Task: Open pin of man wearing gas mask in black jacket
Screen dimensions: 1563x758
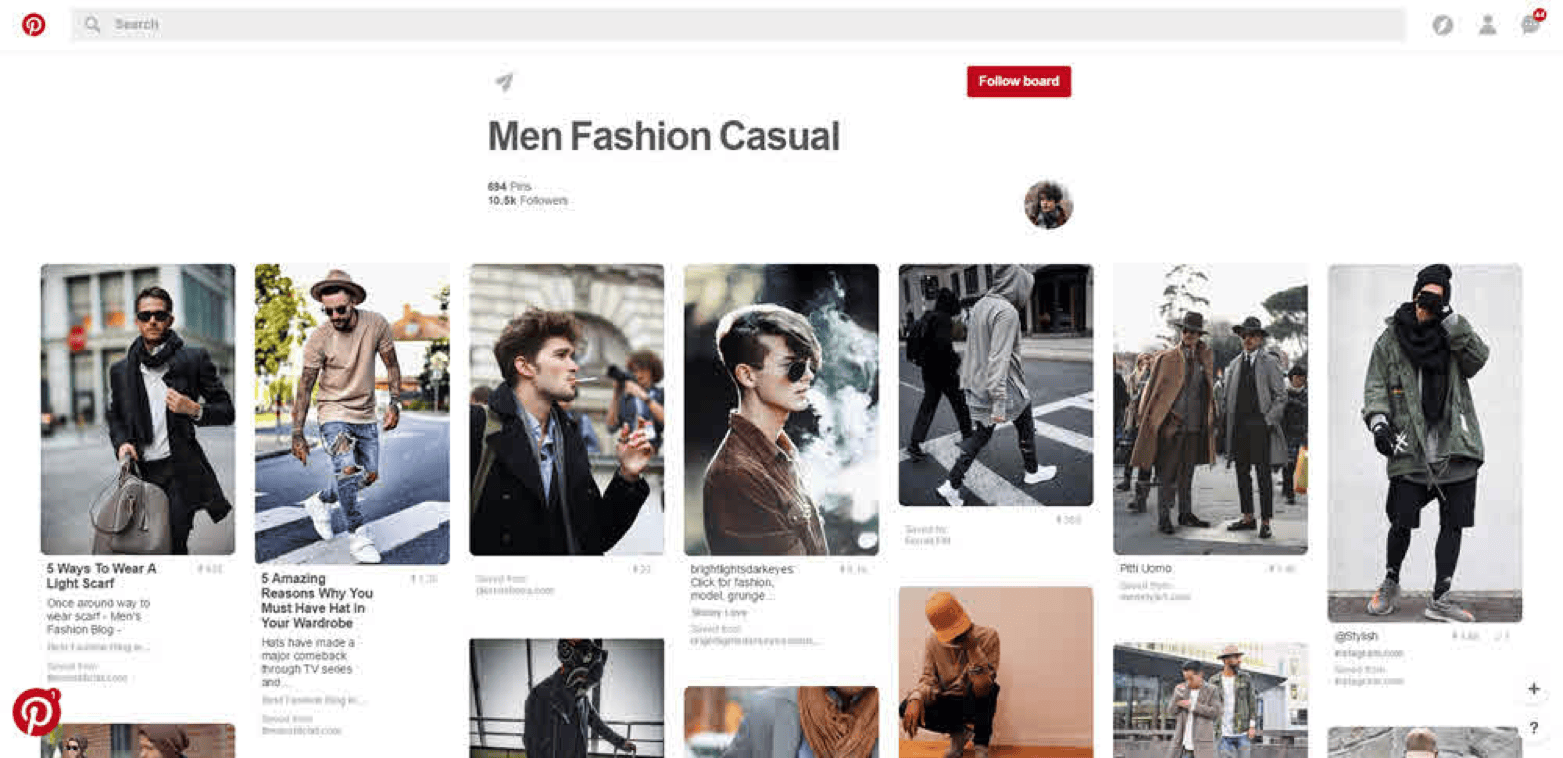Action: 567,698
